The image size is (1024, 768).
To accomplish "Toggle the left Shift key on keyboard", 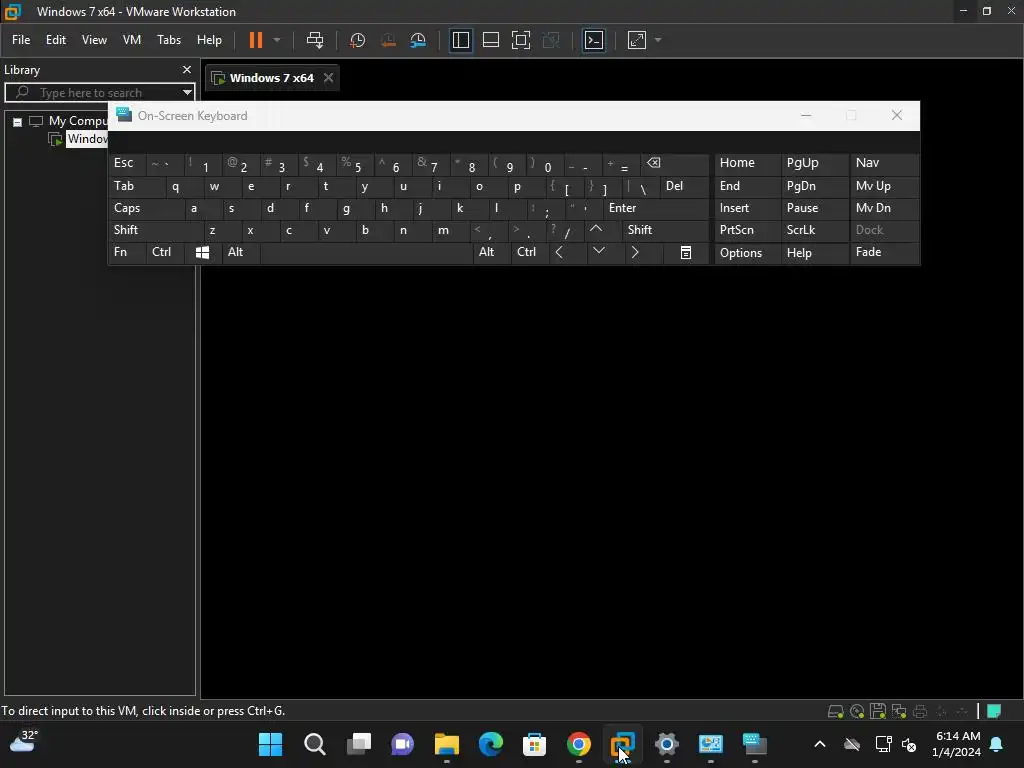I will coord(155,230).
